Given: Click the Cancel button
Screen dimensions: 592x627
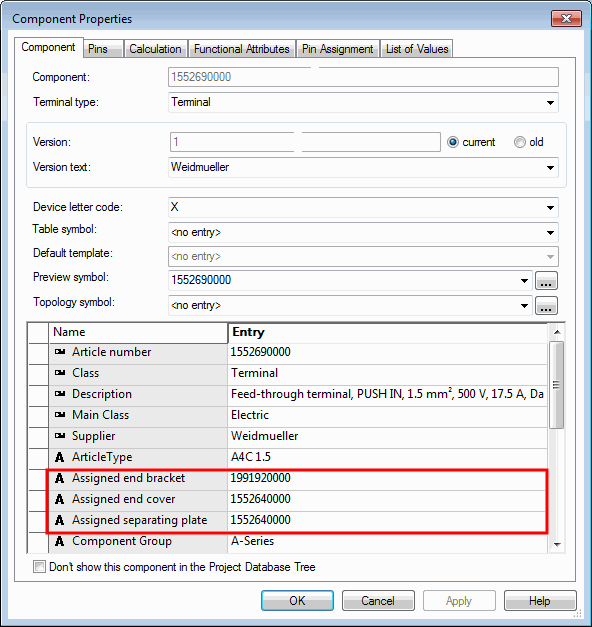Looking at the screenshot, I should (x=378, y=601).
